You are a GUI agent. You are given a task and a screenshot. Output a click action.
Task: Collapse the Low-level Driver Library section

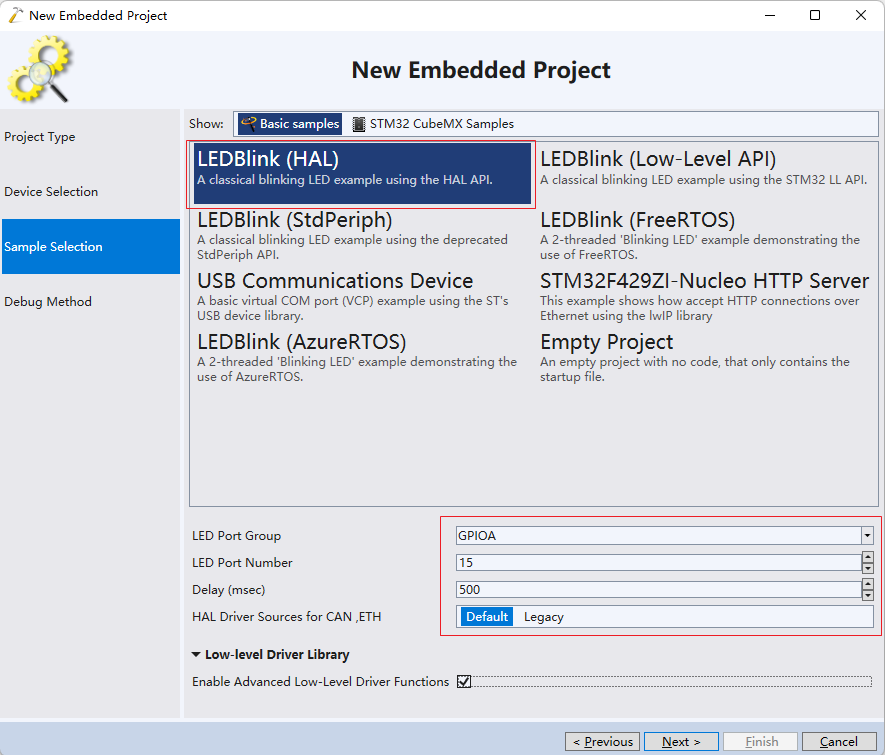[196, 654]
